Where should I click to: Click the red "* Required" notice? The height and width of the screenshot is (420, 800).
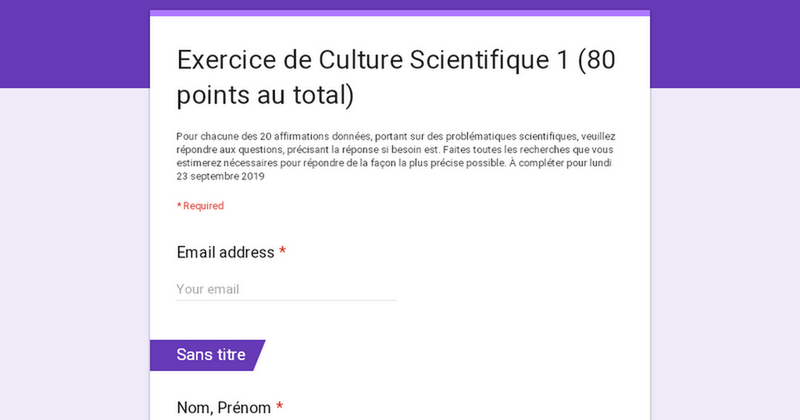[x=200, y=206]
